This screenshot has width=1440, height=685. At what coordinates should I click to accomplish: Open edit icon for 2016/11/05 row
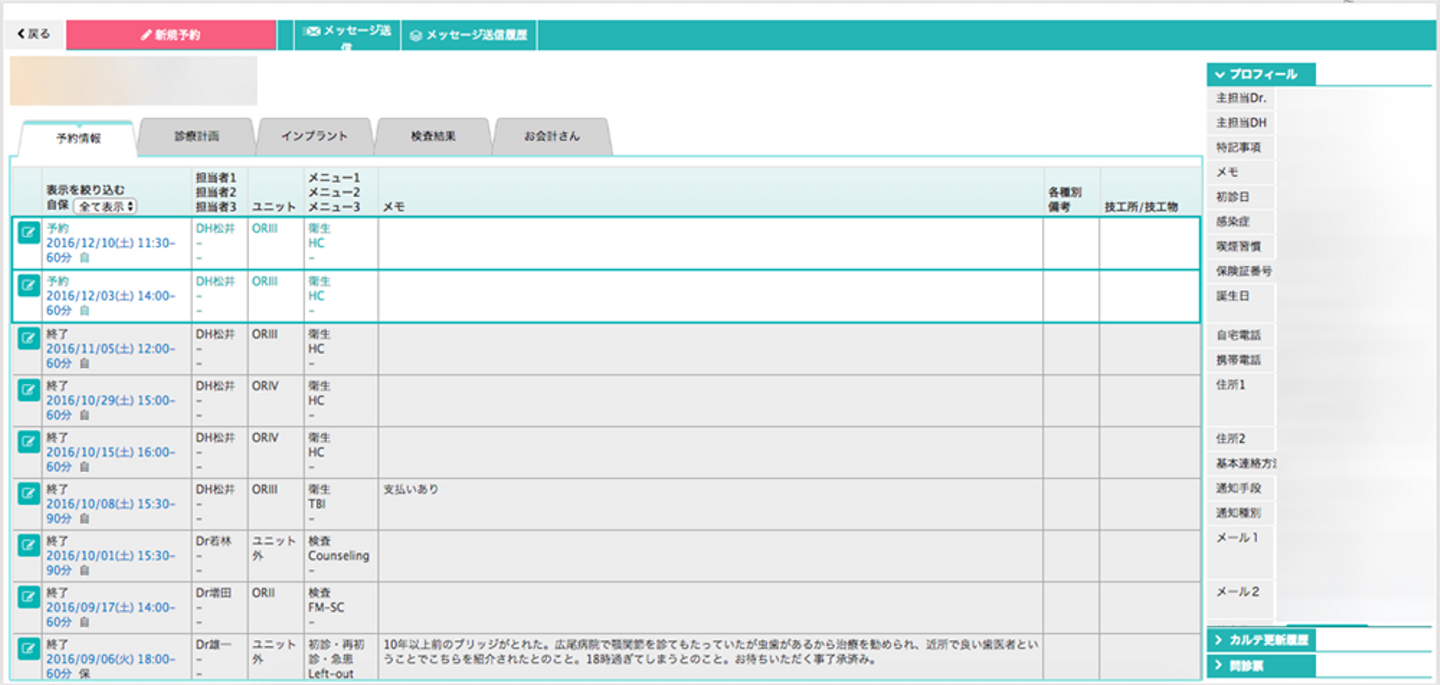point(28,338)
